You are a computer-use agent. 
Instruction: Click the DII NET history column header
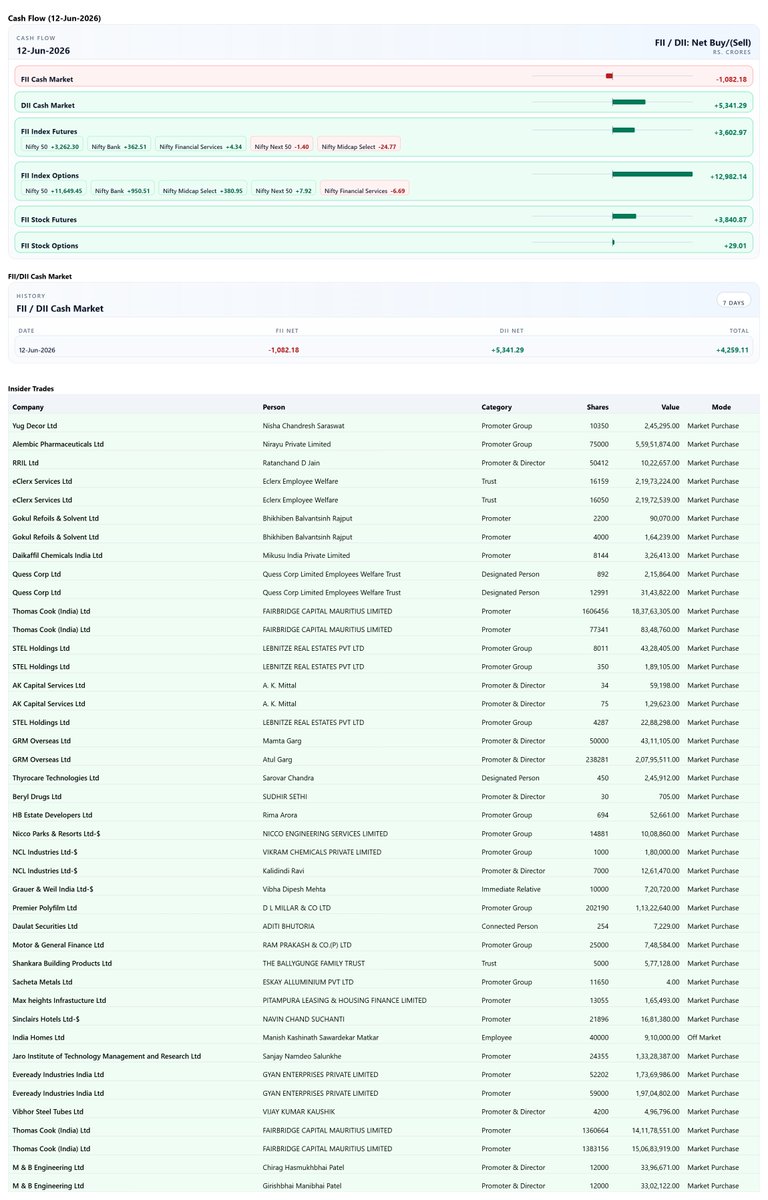pos(512,330)
